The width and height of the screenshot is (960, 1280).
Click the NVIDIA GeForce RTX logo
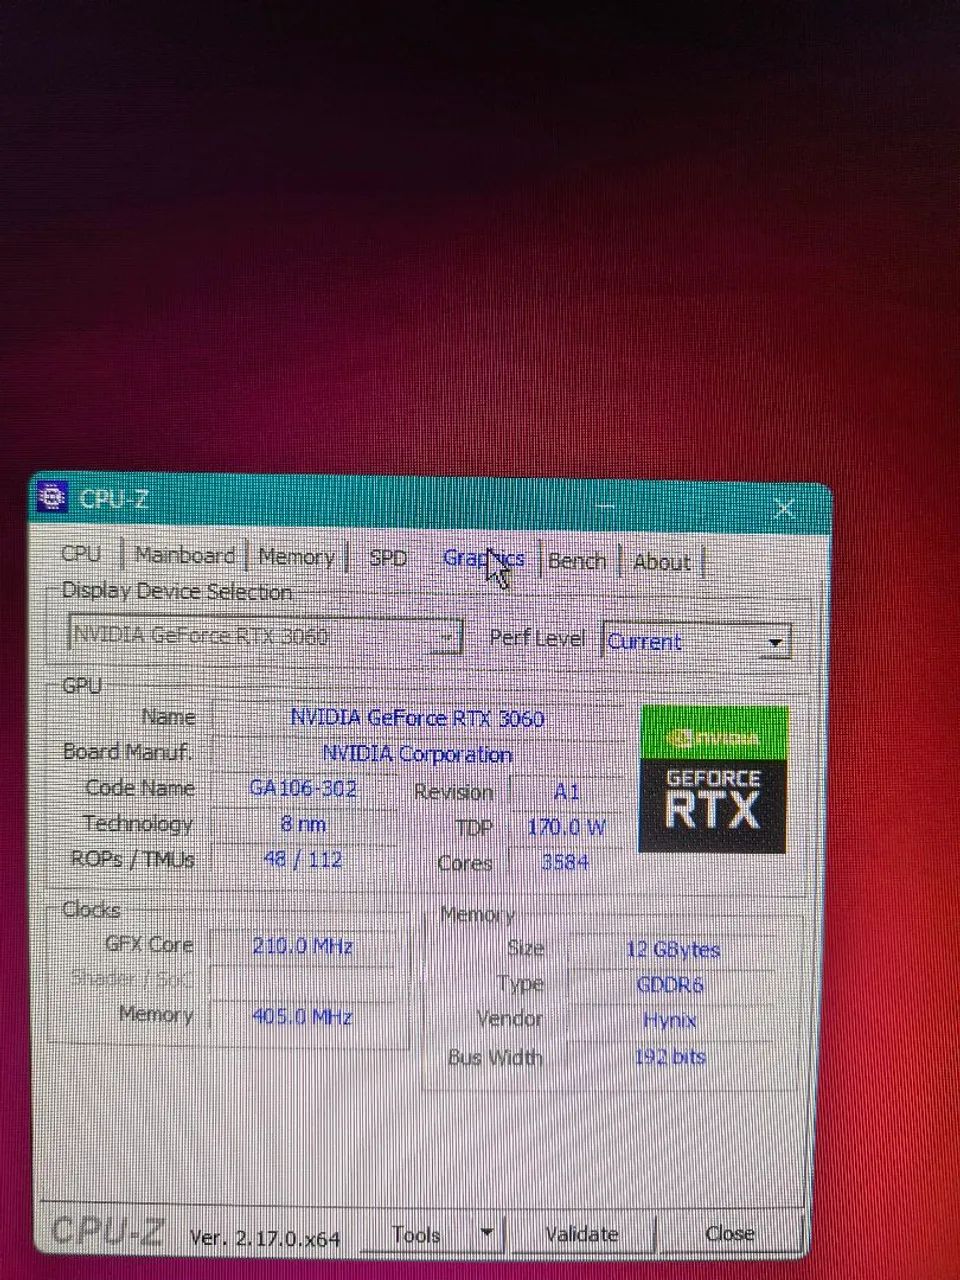[713, 780]
